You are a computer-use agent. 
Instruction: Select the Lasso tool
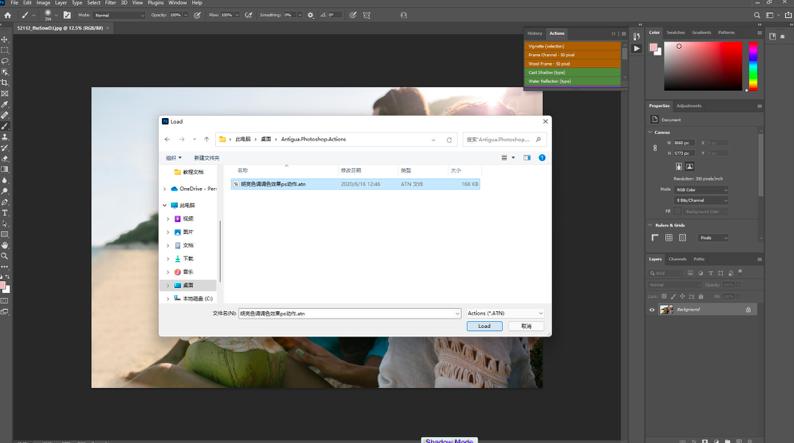(x=5, y=61)
